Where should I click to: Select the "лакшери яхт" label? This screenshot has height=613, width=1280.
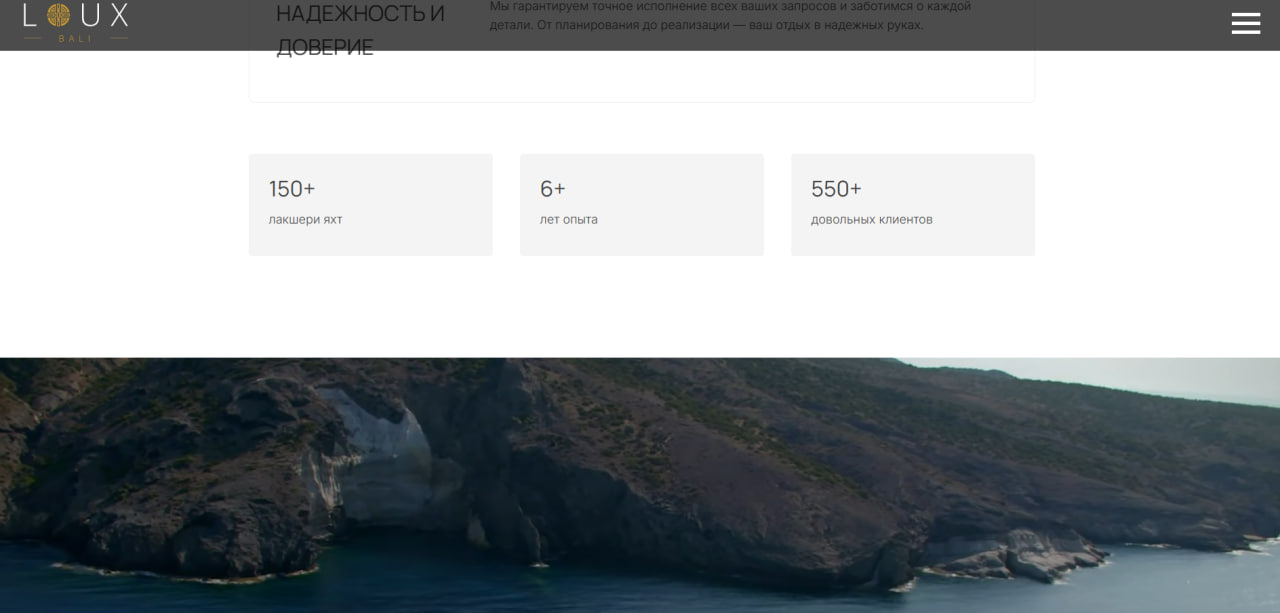pyautogui.click(x=305, y=219)
